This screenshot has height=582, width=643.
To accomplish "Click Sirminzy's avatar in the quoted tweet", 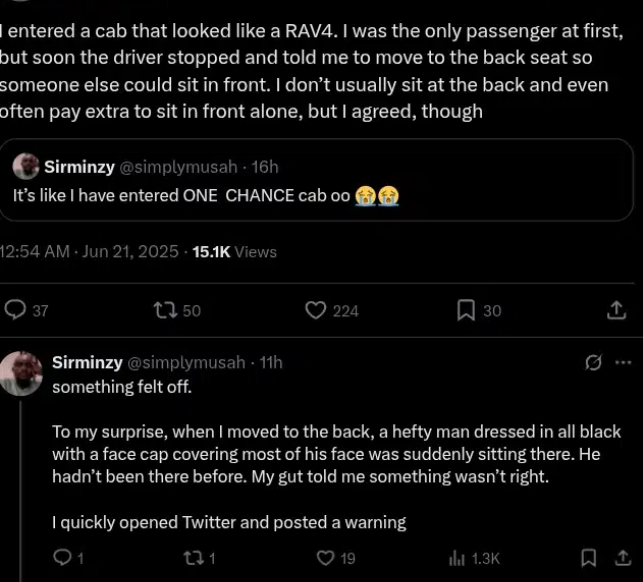I will tap(26, 167).
